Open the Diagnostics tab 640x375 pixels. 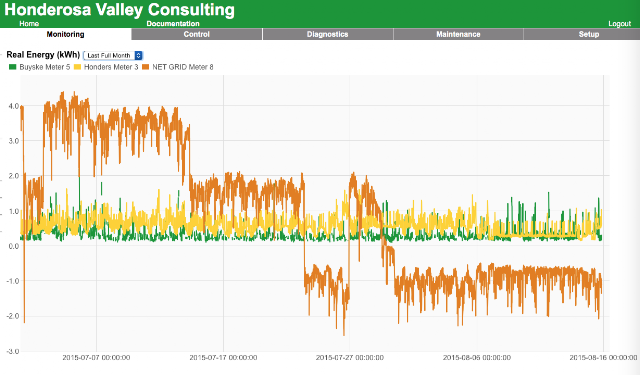pos(328,34)
